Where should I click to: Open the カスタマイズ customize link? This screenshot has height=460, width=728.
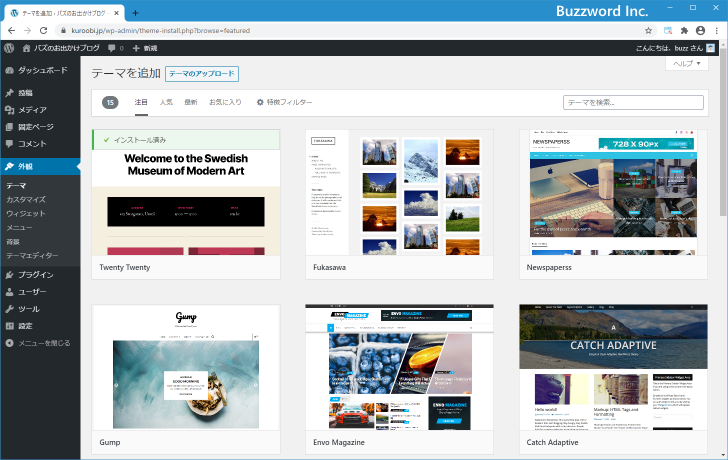pyautogui.click(x=26, y=200)
